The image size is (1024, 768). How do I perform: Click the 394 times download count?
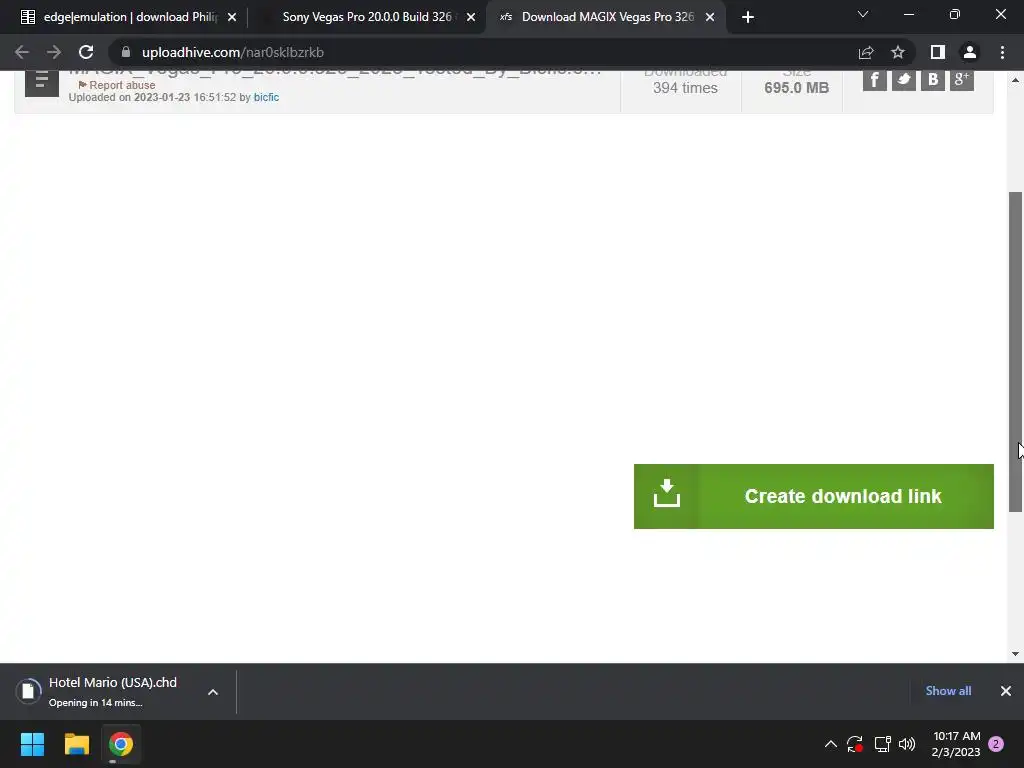coord(685,88)
